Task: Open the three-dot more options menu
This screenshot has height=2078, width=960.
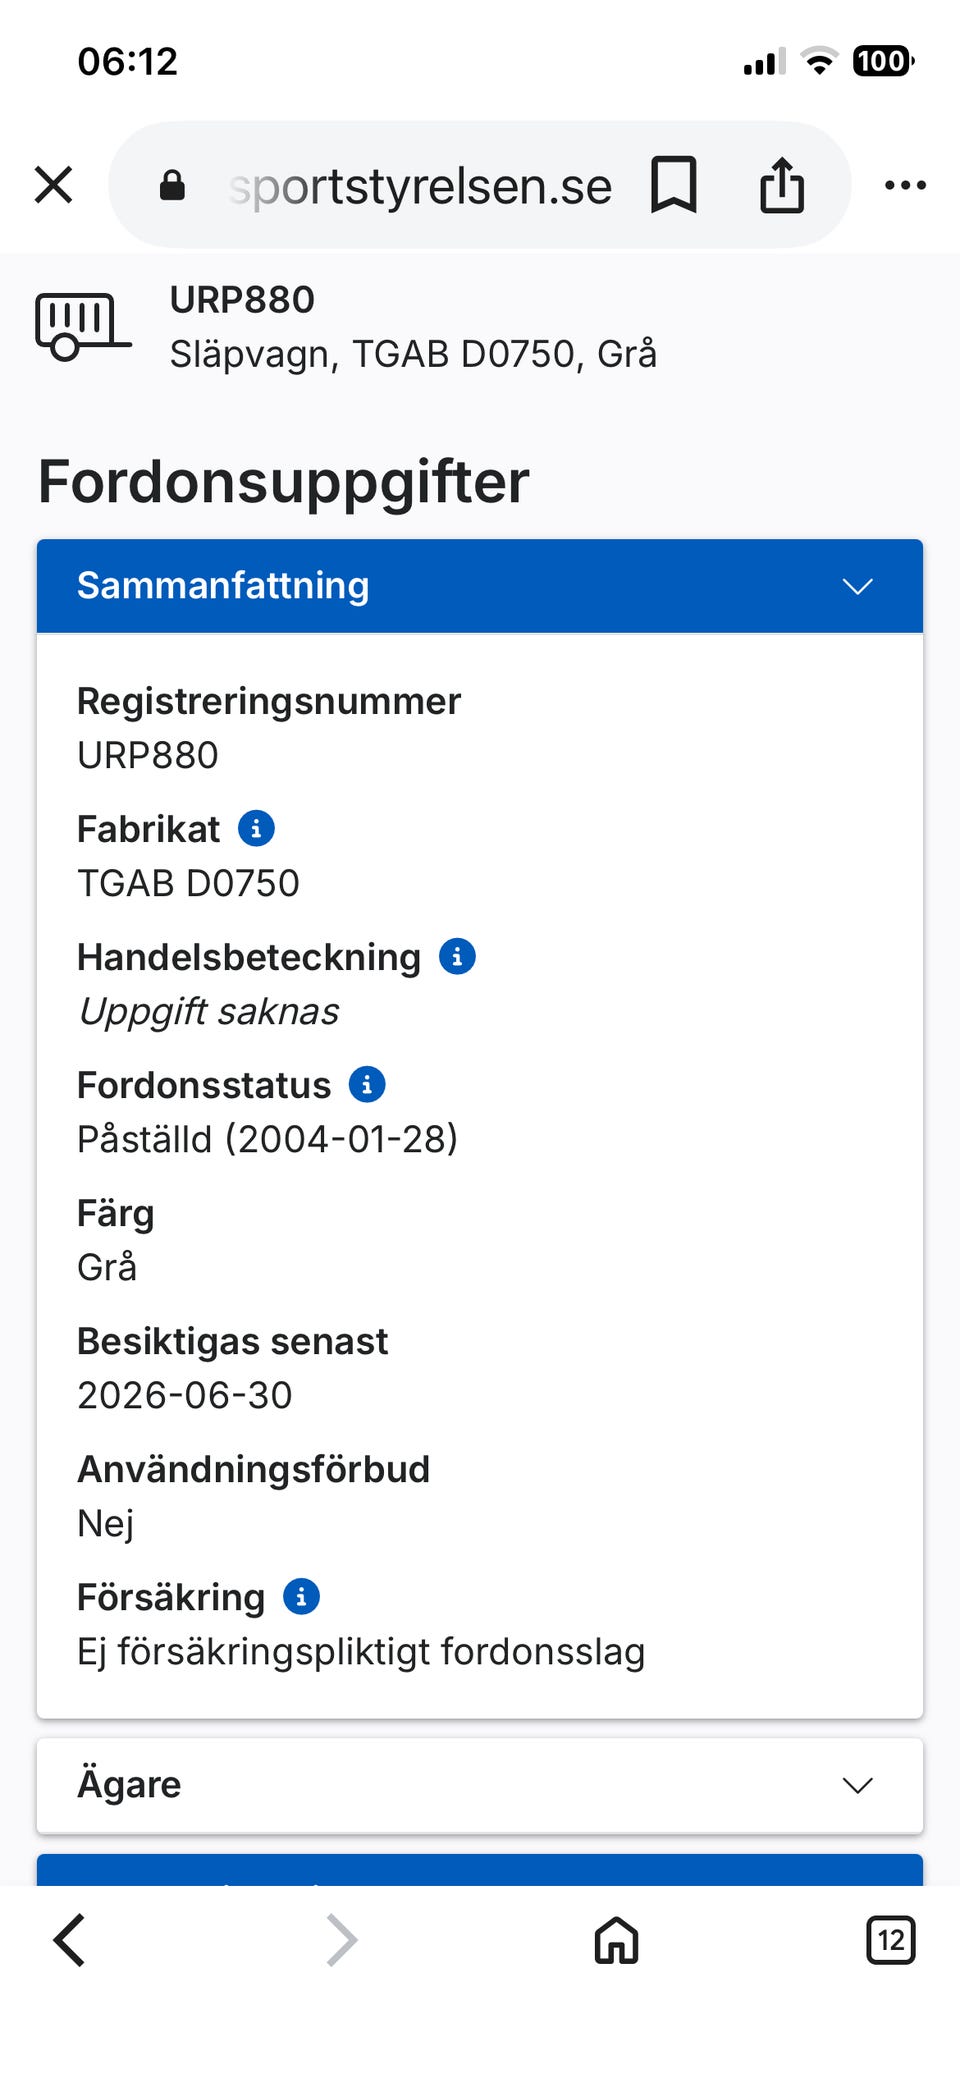Action: click(x=905, y=185)
